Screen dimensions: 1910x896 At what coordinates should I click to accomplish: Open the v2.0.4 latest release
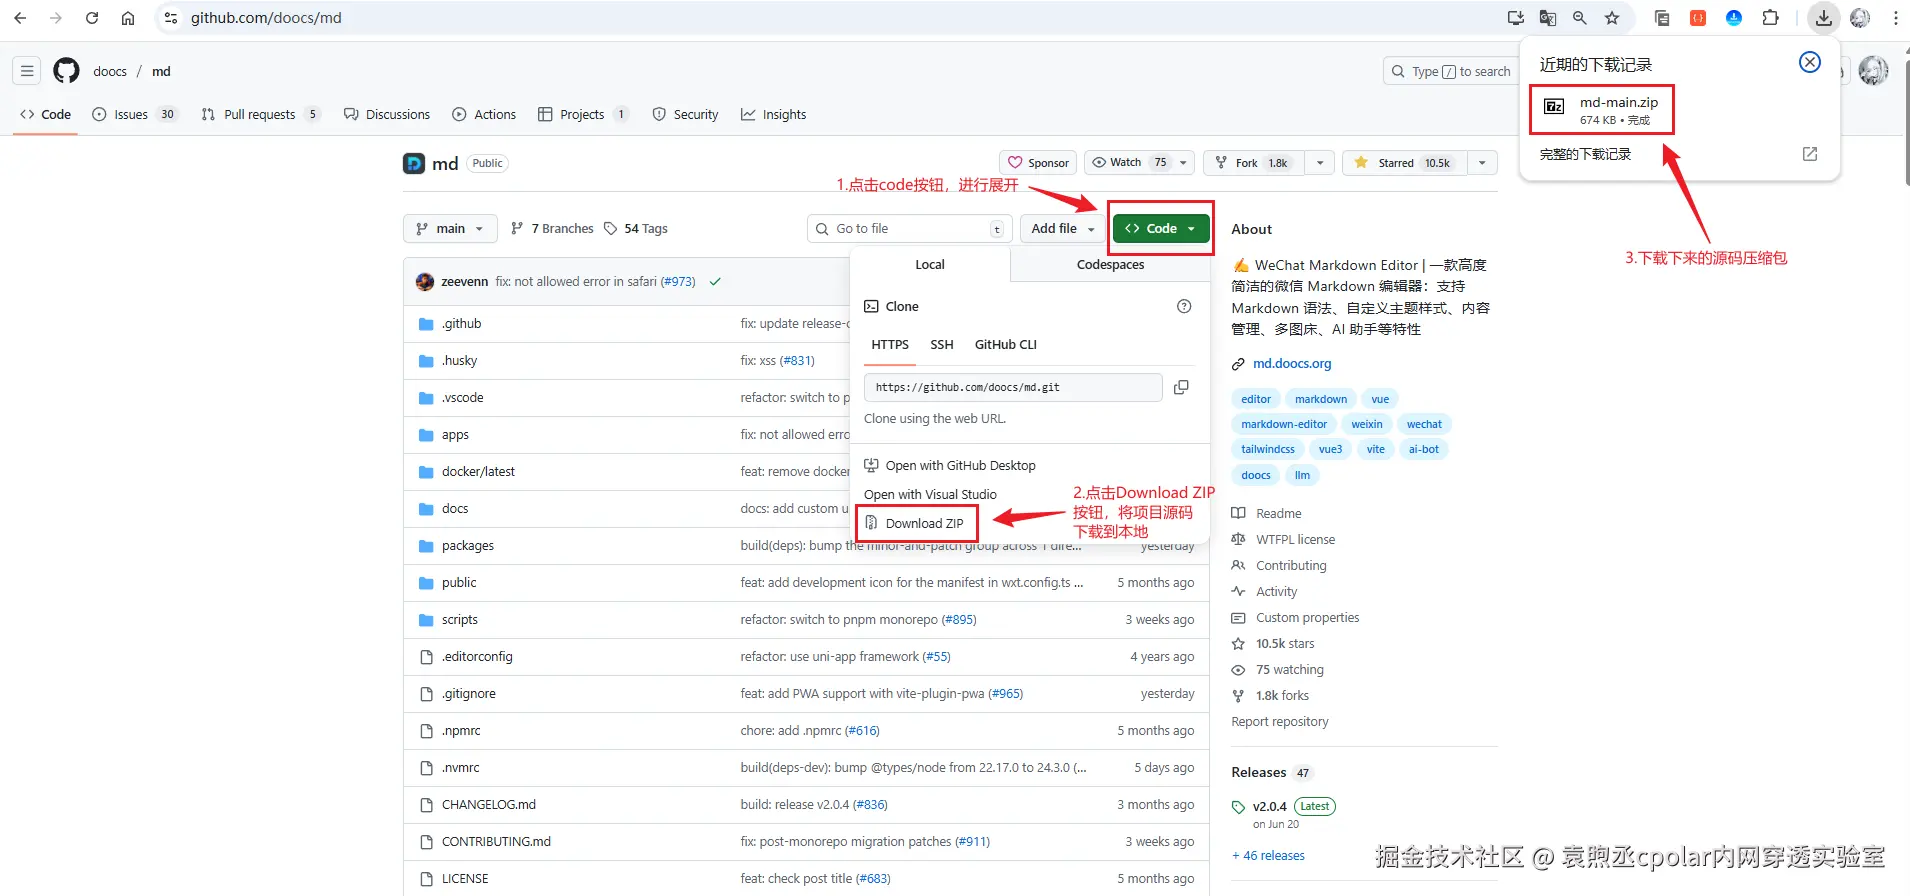(x=1270, y=807)
